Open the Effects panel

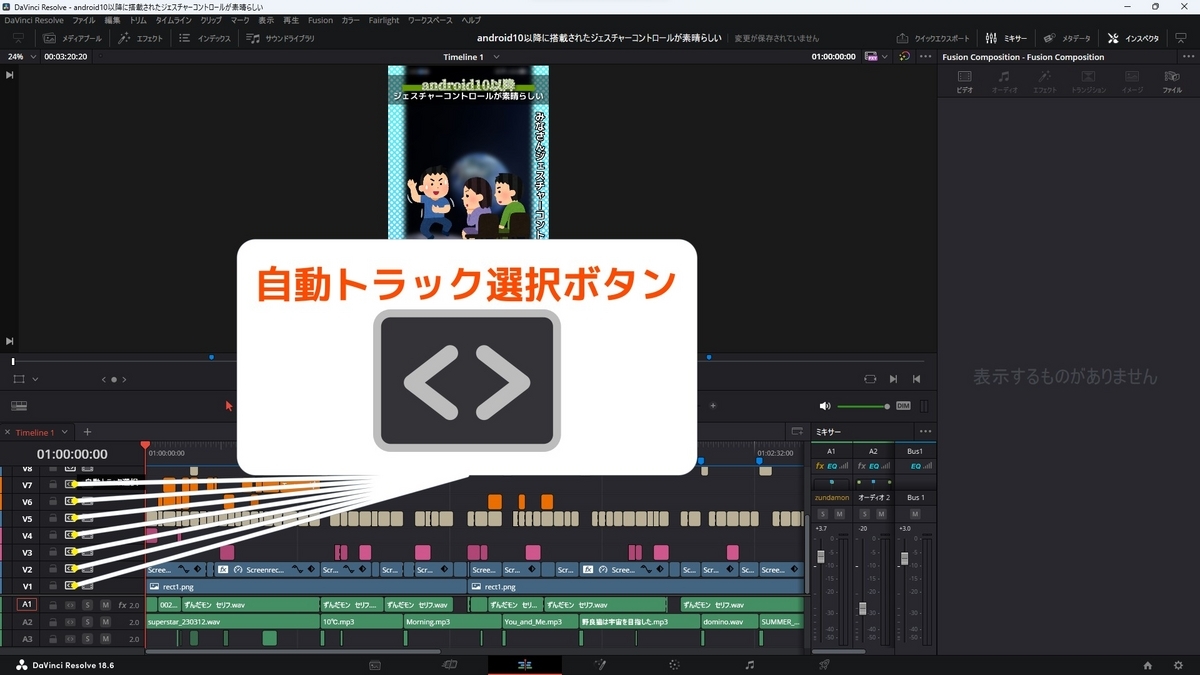[141, 38]
